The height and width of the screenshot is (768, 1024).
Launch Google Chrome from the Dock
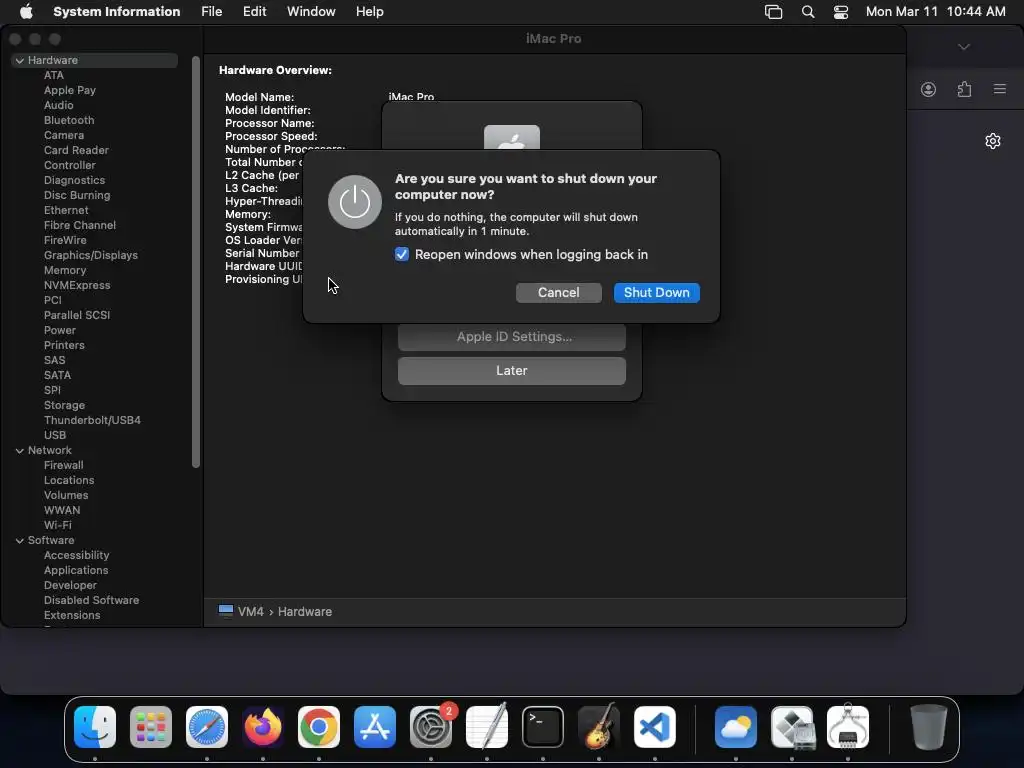(319, 727)
